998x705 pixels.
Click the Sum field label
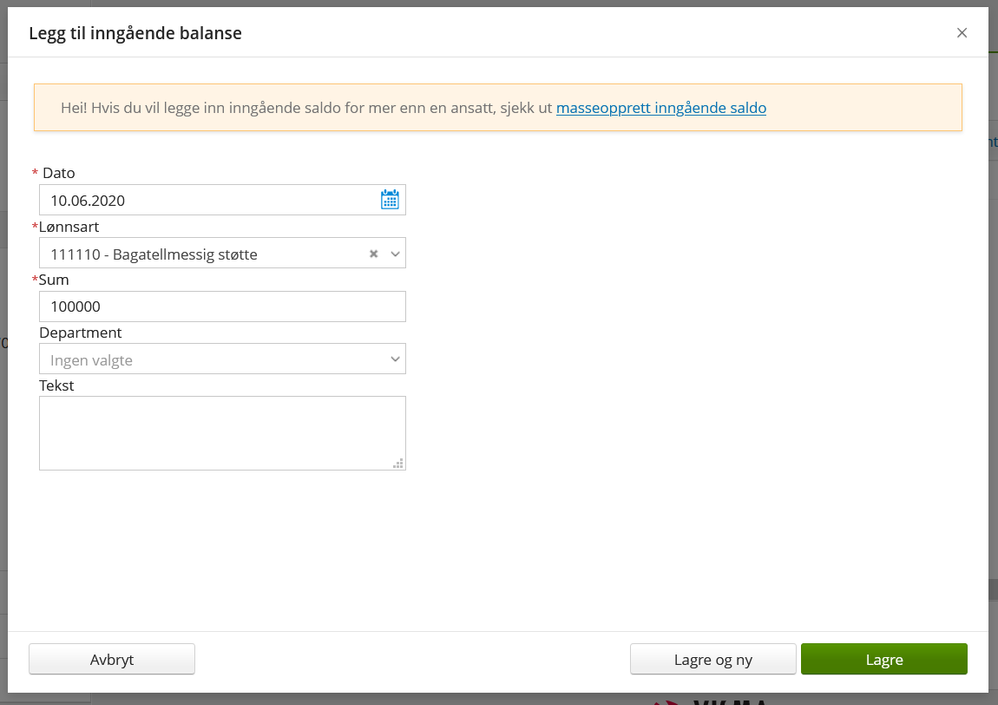(54, 280)
